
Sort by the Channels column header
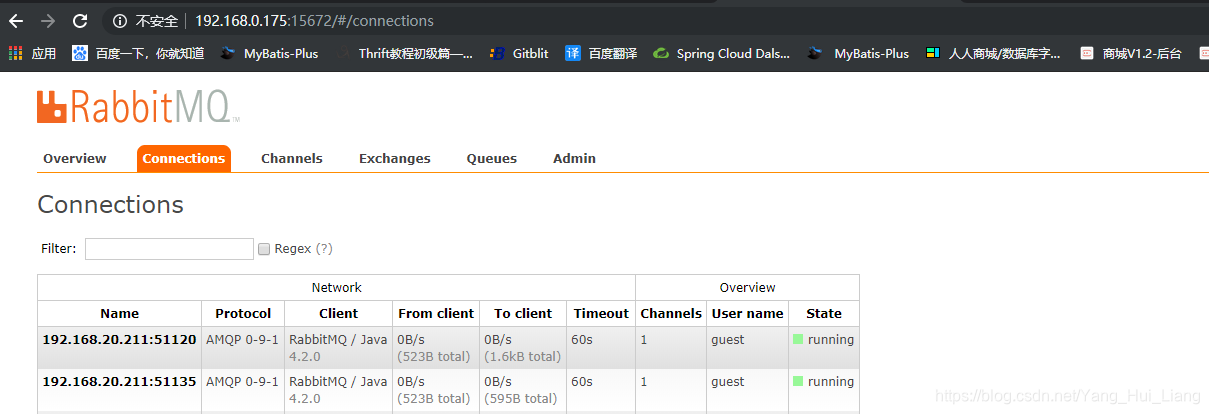(x=671, y=313)
